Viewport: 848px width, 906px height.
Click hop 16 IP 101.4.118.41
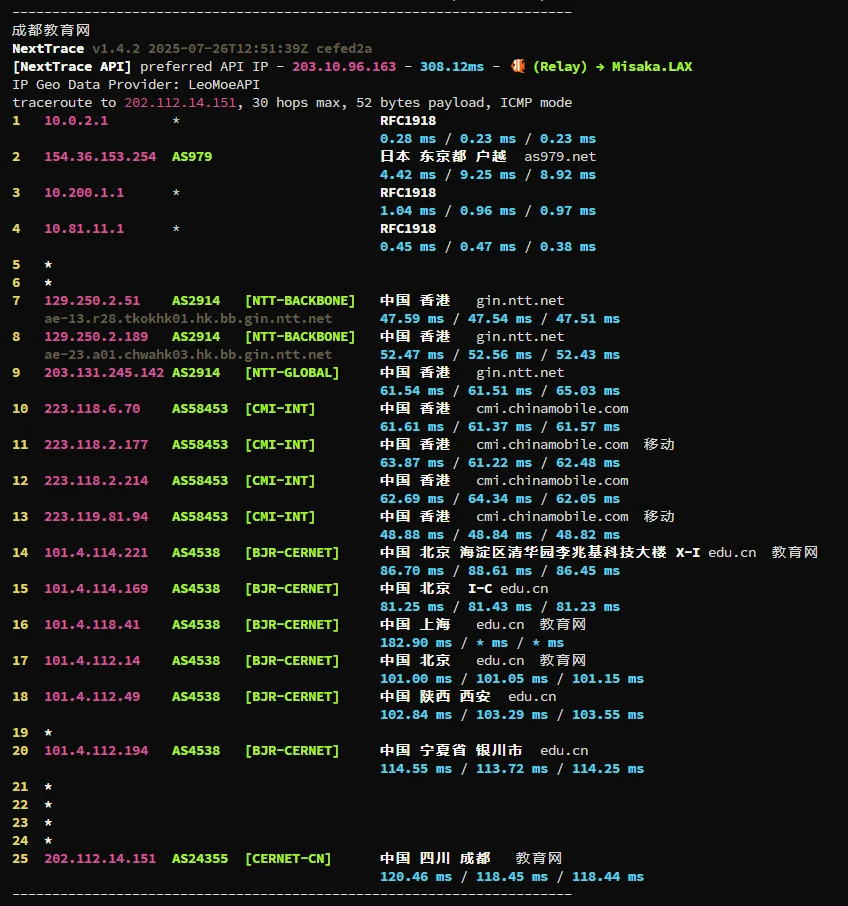point(92,625)
